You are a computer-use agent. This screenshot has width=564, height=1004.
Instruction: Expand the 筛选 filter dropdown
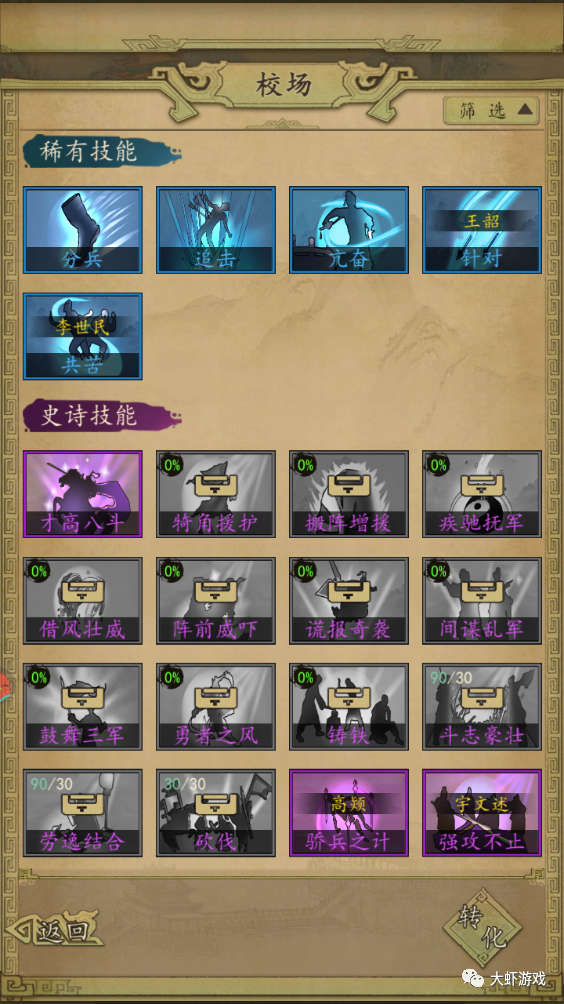pyautogui.click(x=491, y=110)
